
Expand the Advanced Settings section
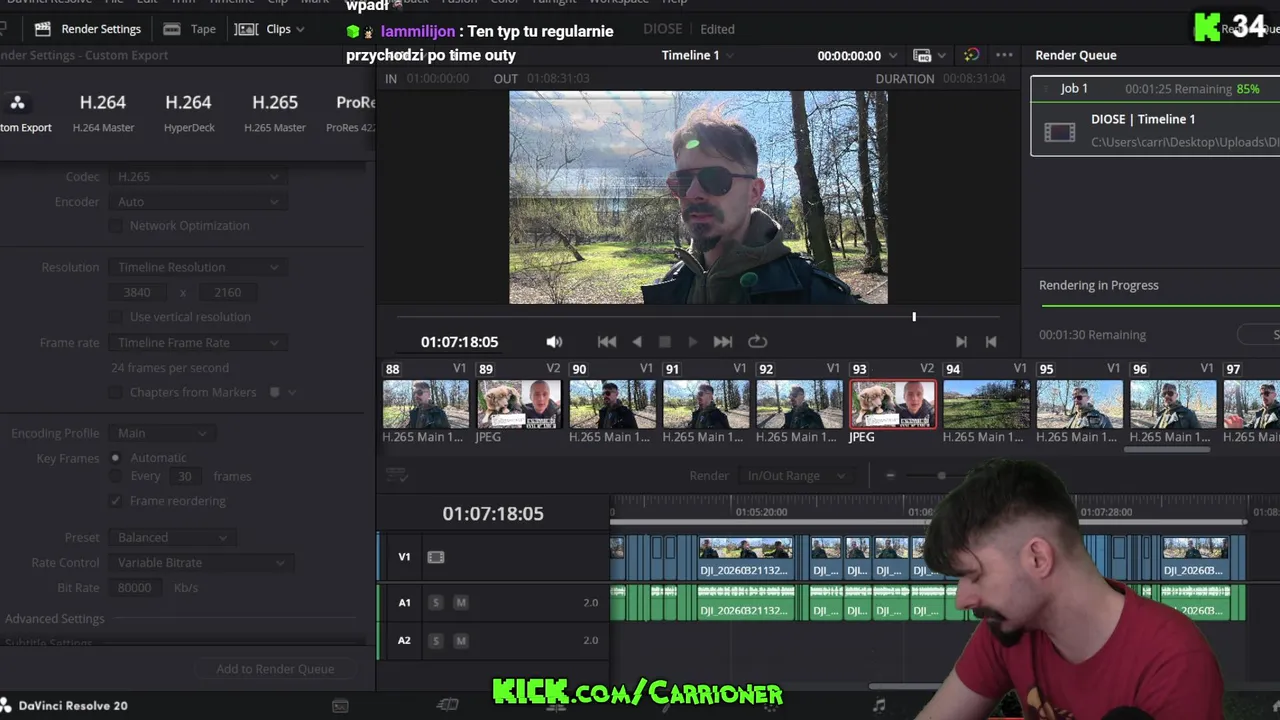[x=55, y=619]
